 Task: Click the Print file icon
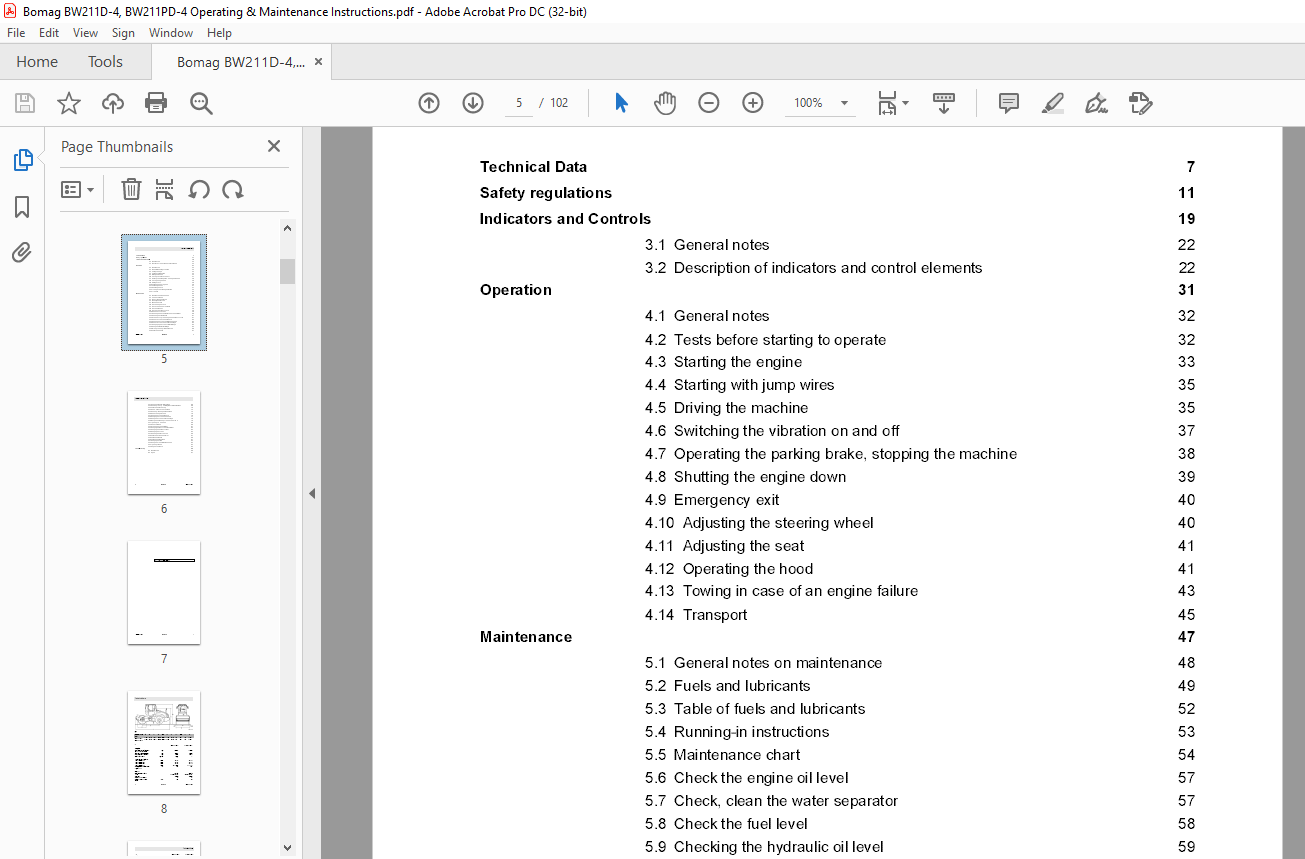[x=156, y=103]
